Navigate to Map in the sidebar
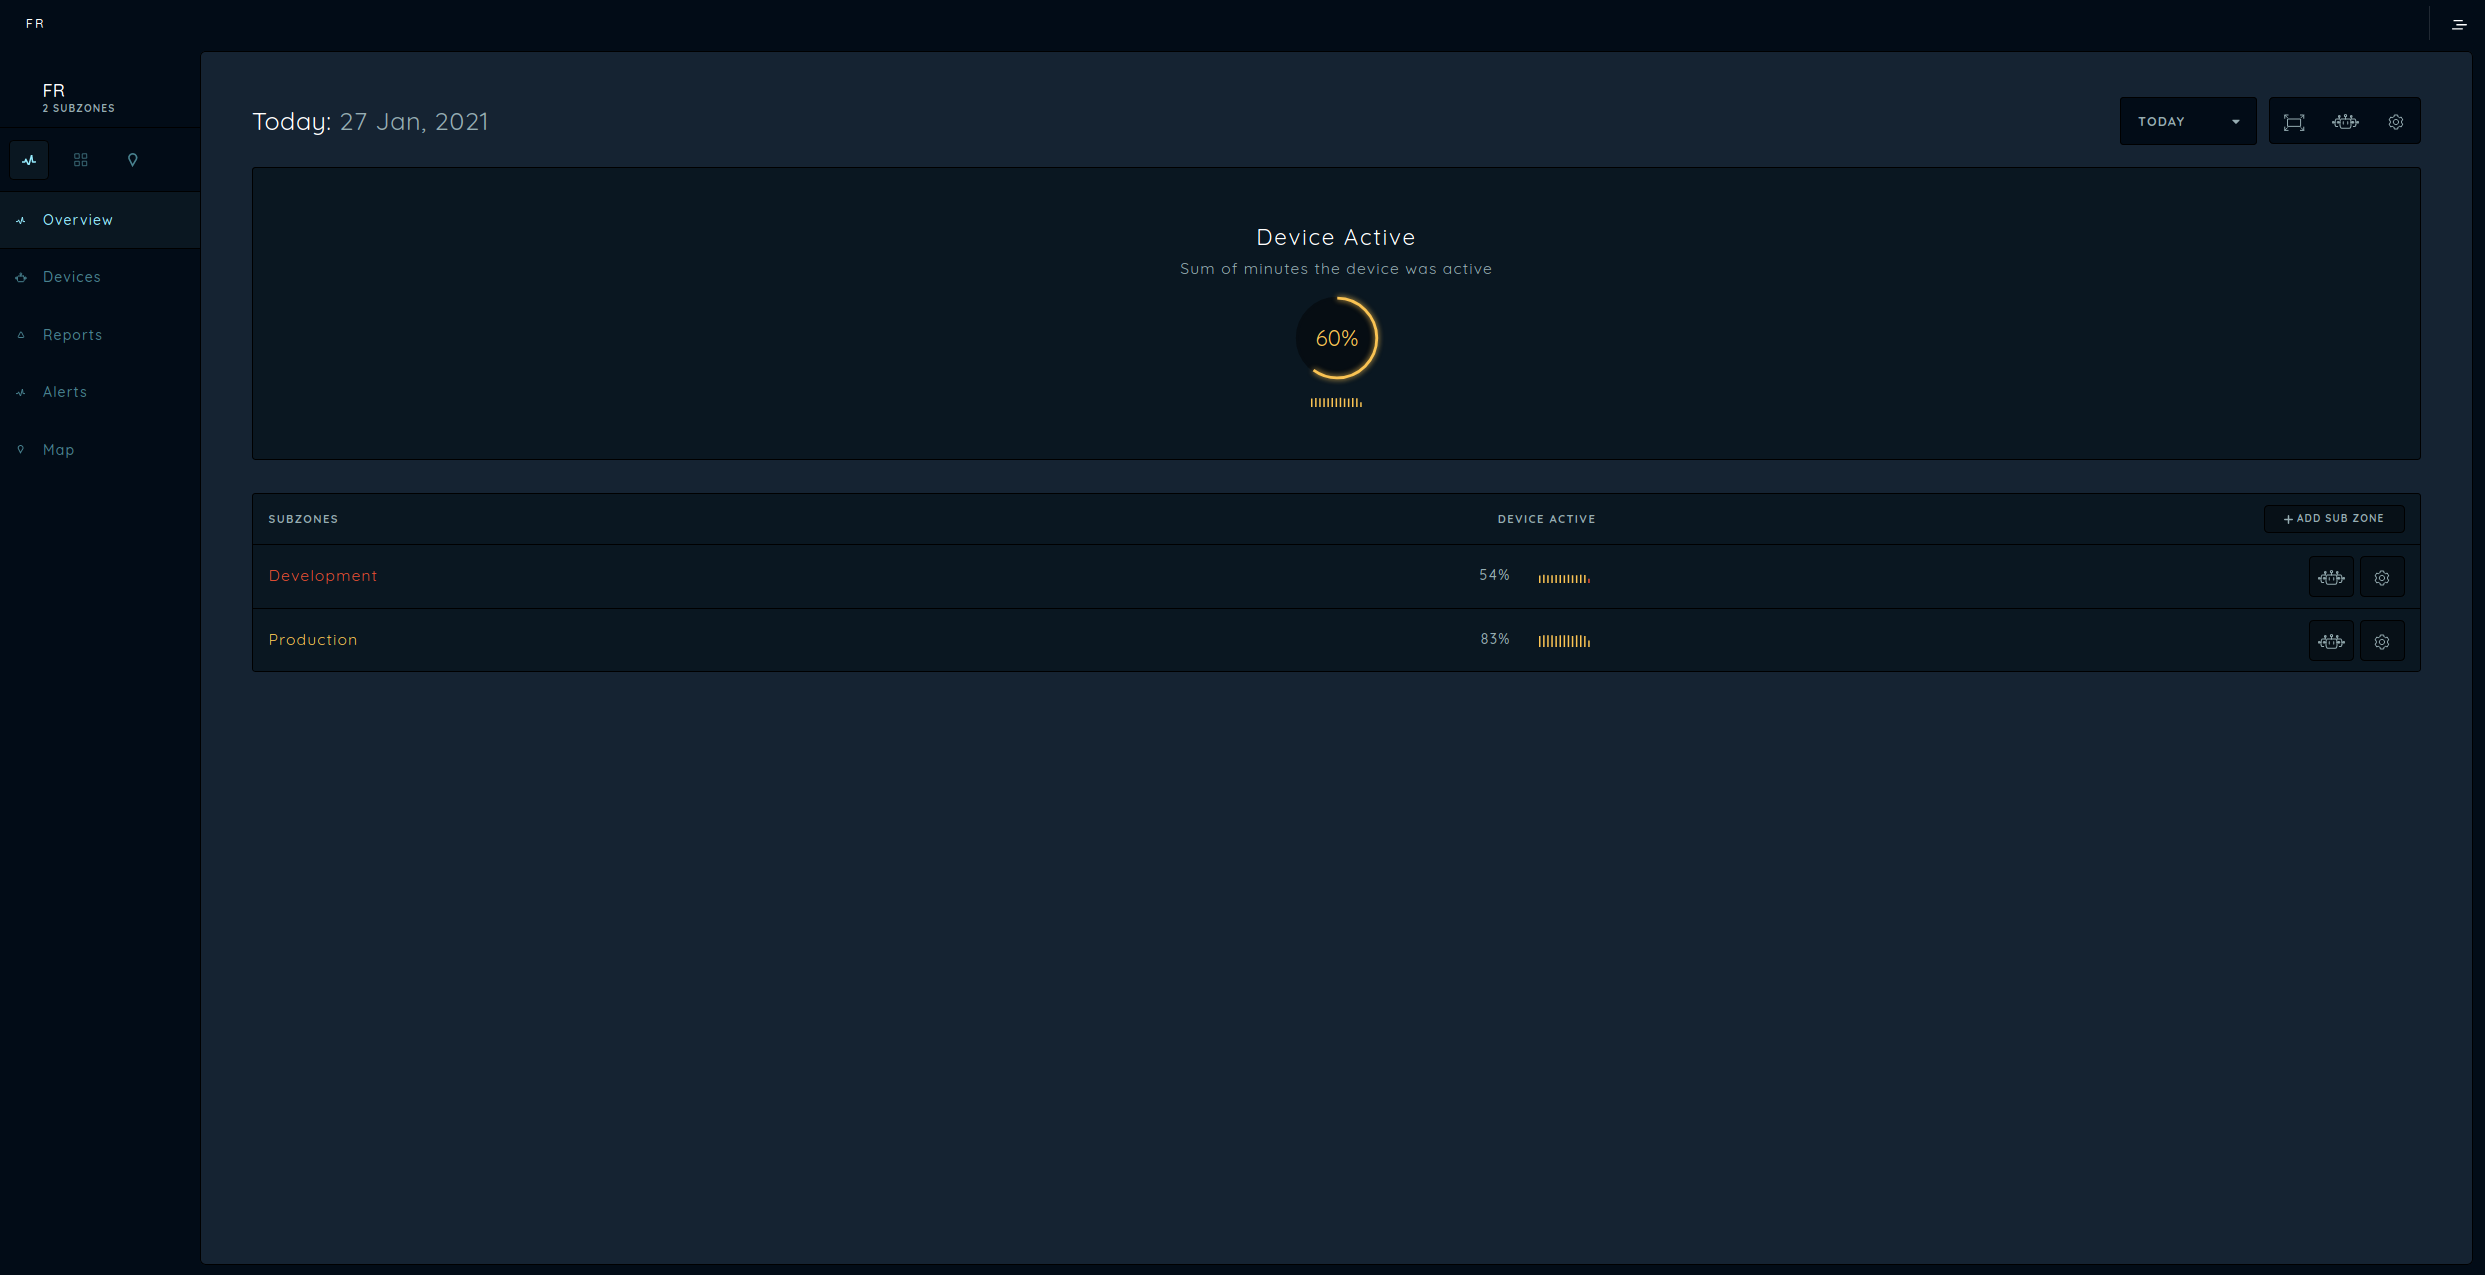Viewport: 2485px width, 1275px height. 58,450
